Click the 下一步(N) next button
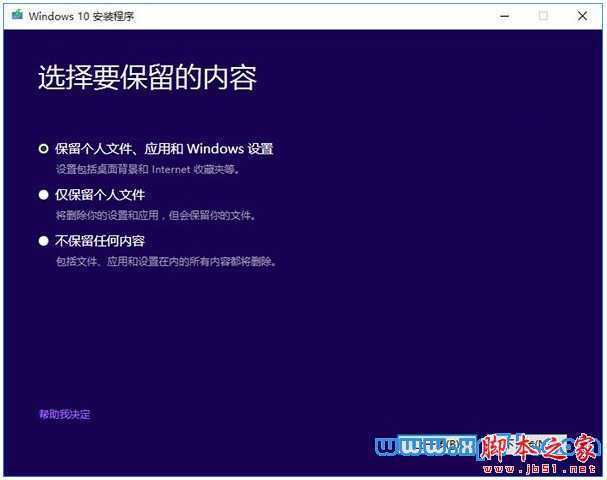The width and height of the screenshot is (607, 480). click(x=528, y=444)
